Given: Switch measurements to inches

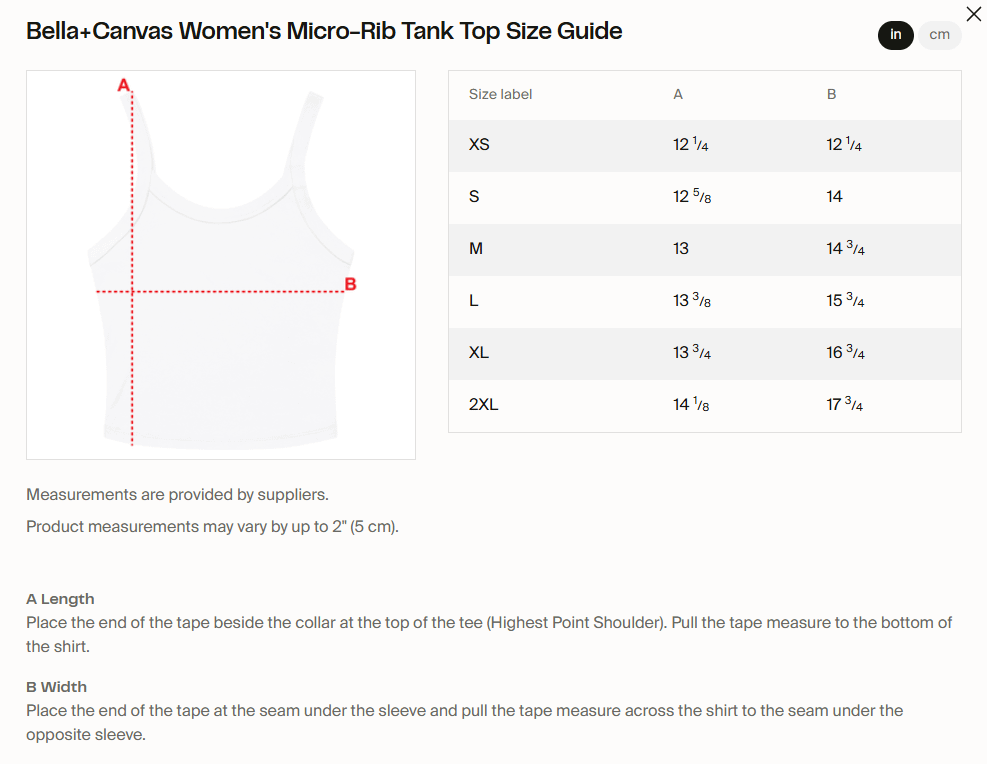Looking at the screenshot, I should [896, 35].
